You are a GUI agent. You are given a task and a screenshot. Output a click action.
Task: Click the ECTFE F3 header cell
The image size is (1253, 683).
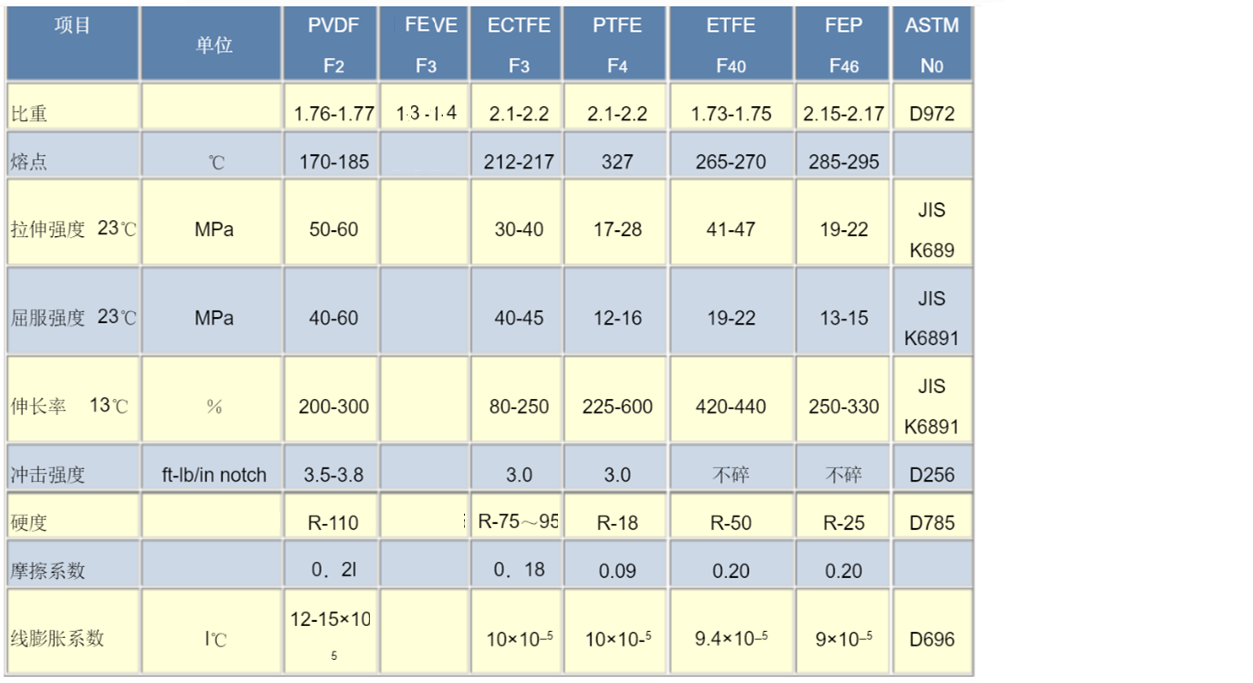(x=518, y=45)
